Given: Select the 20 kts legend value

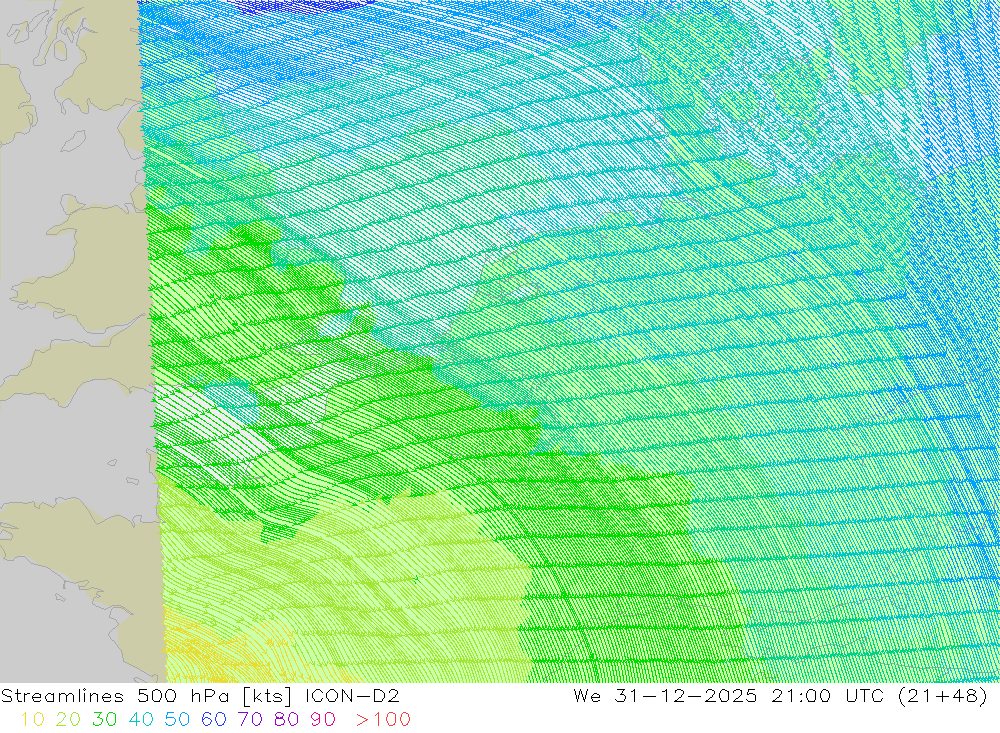Looking at the screenshot, I should [68, 720].
